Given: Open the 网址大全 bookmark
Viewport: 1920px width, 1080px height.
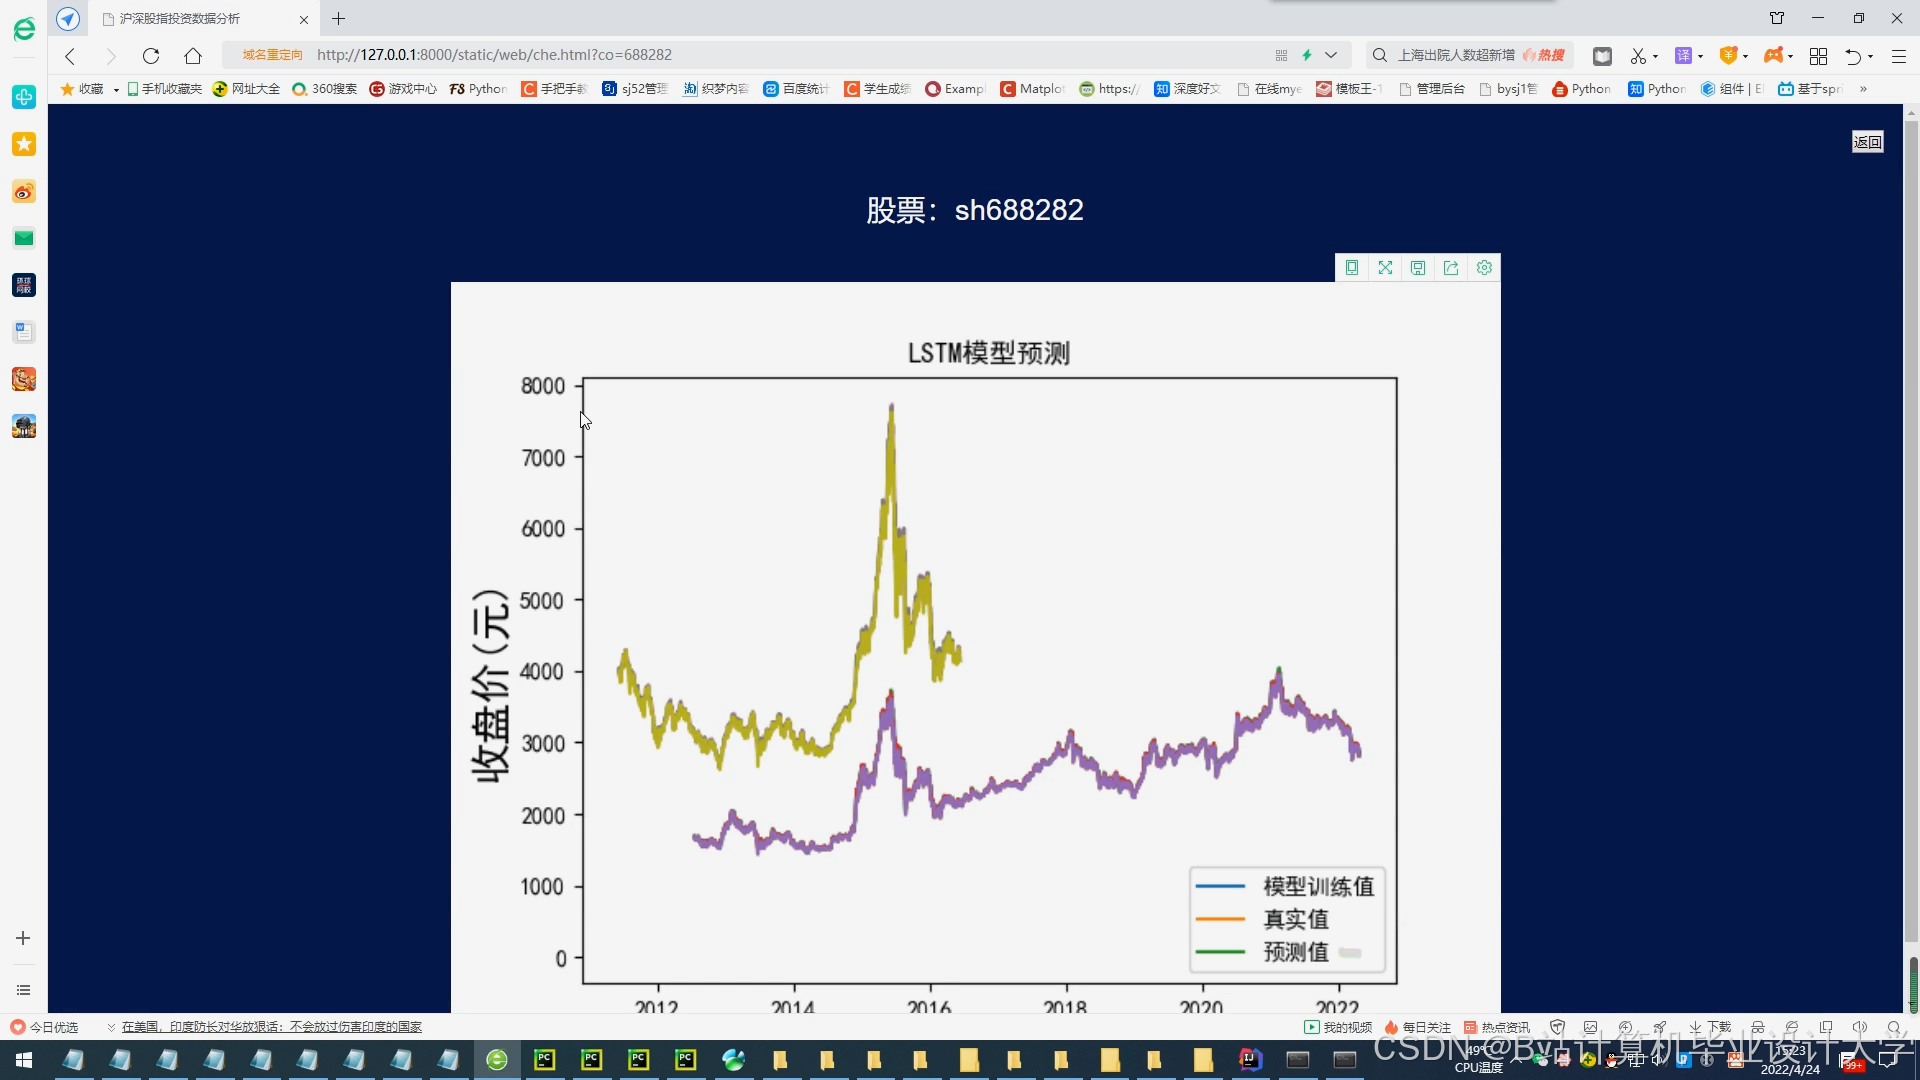Looking at the screenshot, I should click(x=247, y=89).
